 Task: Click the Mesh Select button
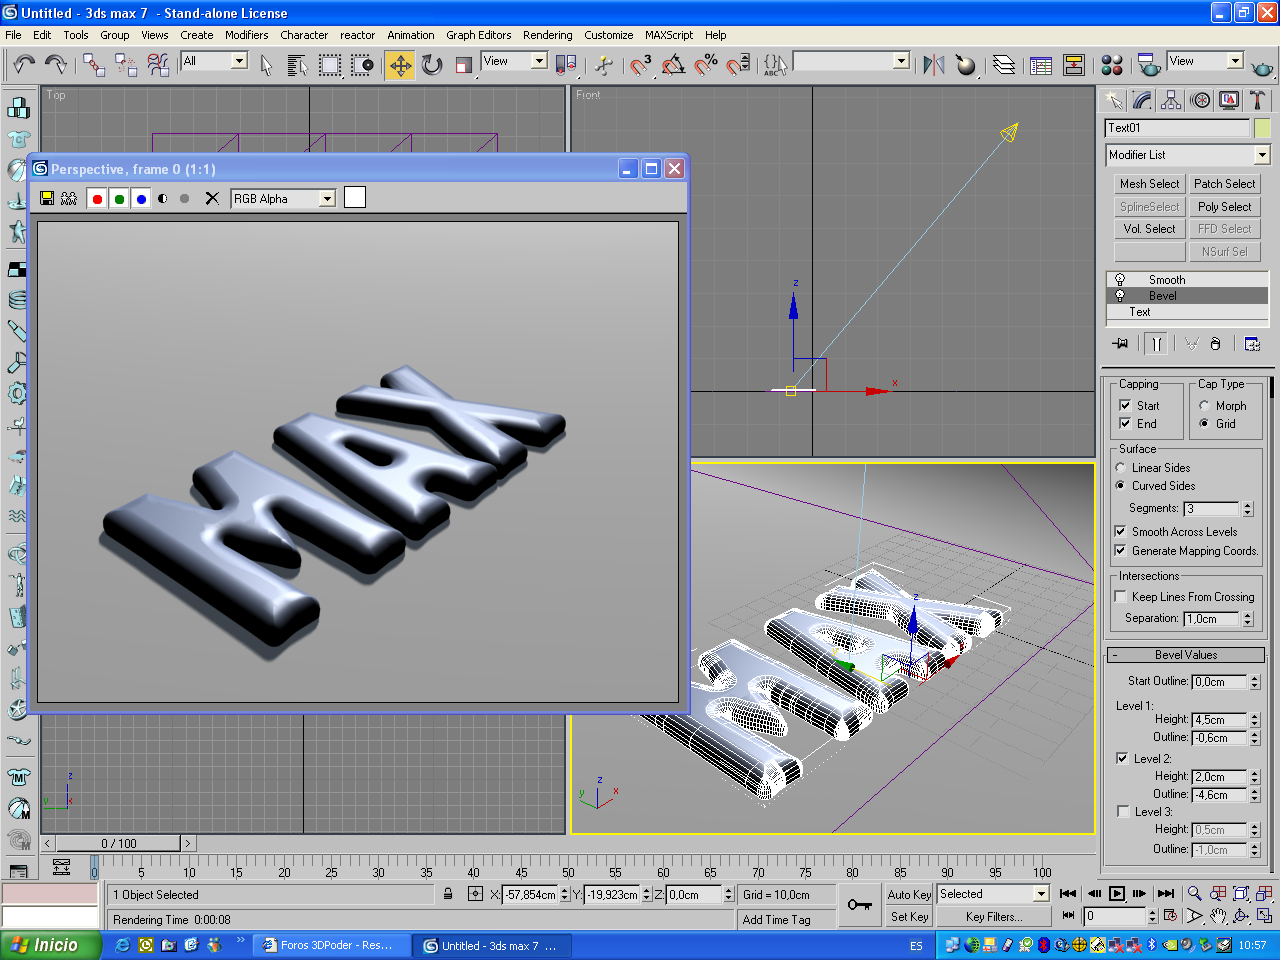1149,184
